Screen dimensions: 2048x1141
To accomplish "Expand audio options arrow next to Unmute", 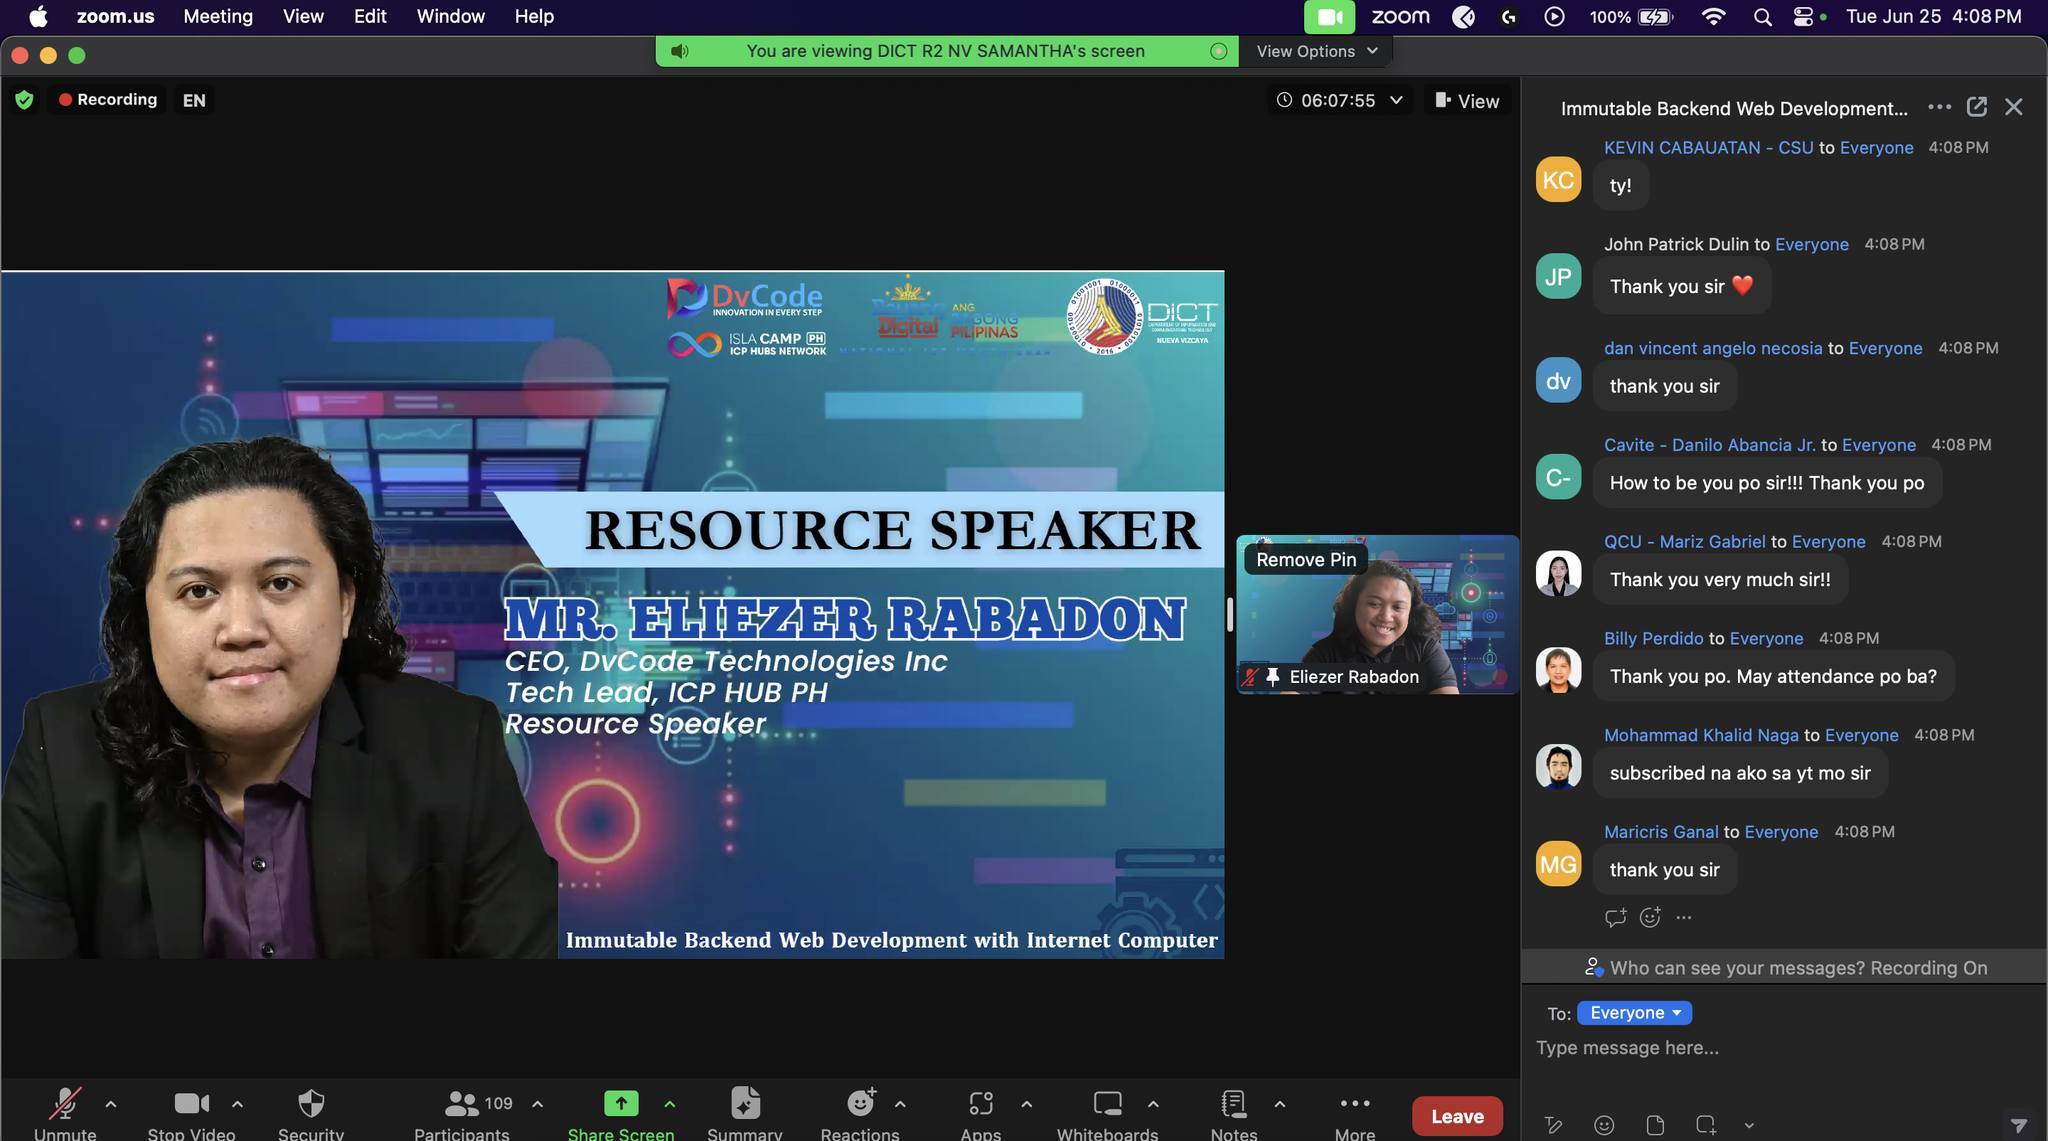I will click(x=111, y=1104).
